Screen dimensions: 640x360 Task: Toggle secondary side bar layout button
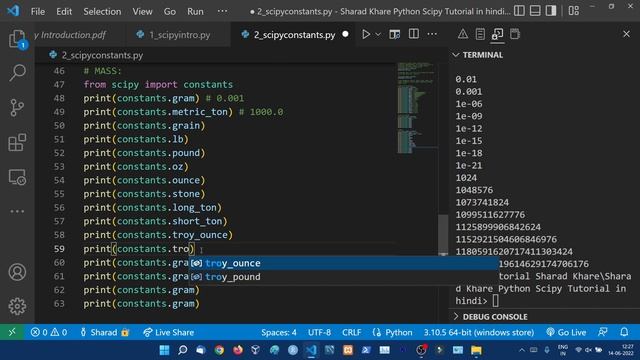point(551,11)
